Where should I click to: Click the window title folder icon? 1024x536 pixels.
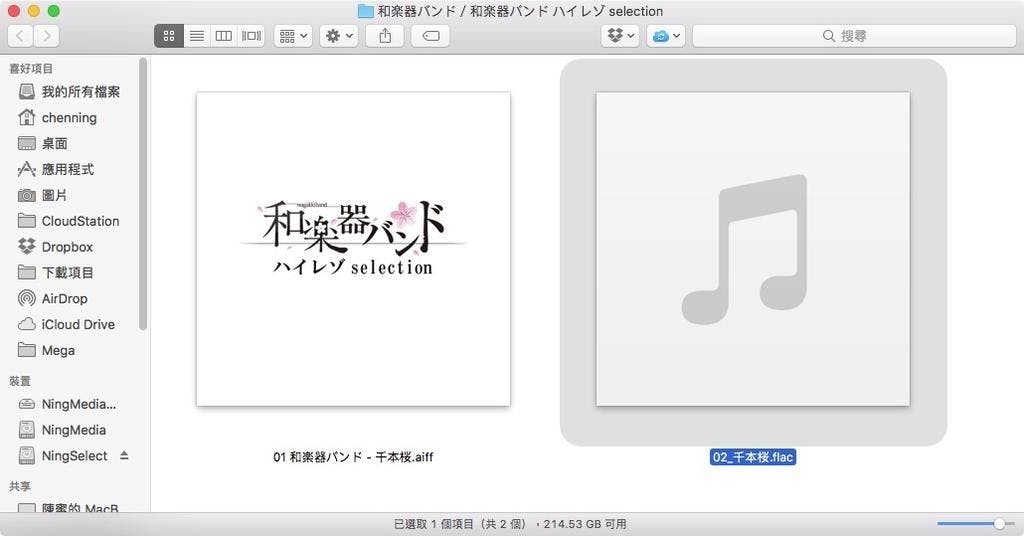point(366,11)
